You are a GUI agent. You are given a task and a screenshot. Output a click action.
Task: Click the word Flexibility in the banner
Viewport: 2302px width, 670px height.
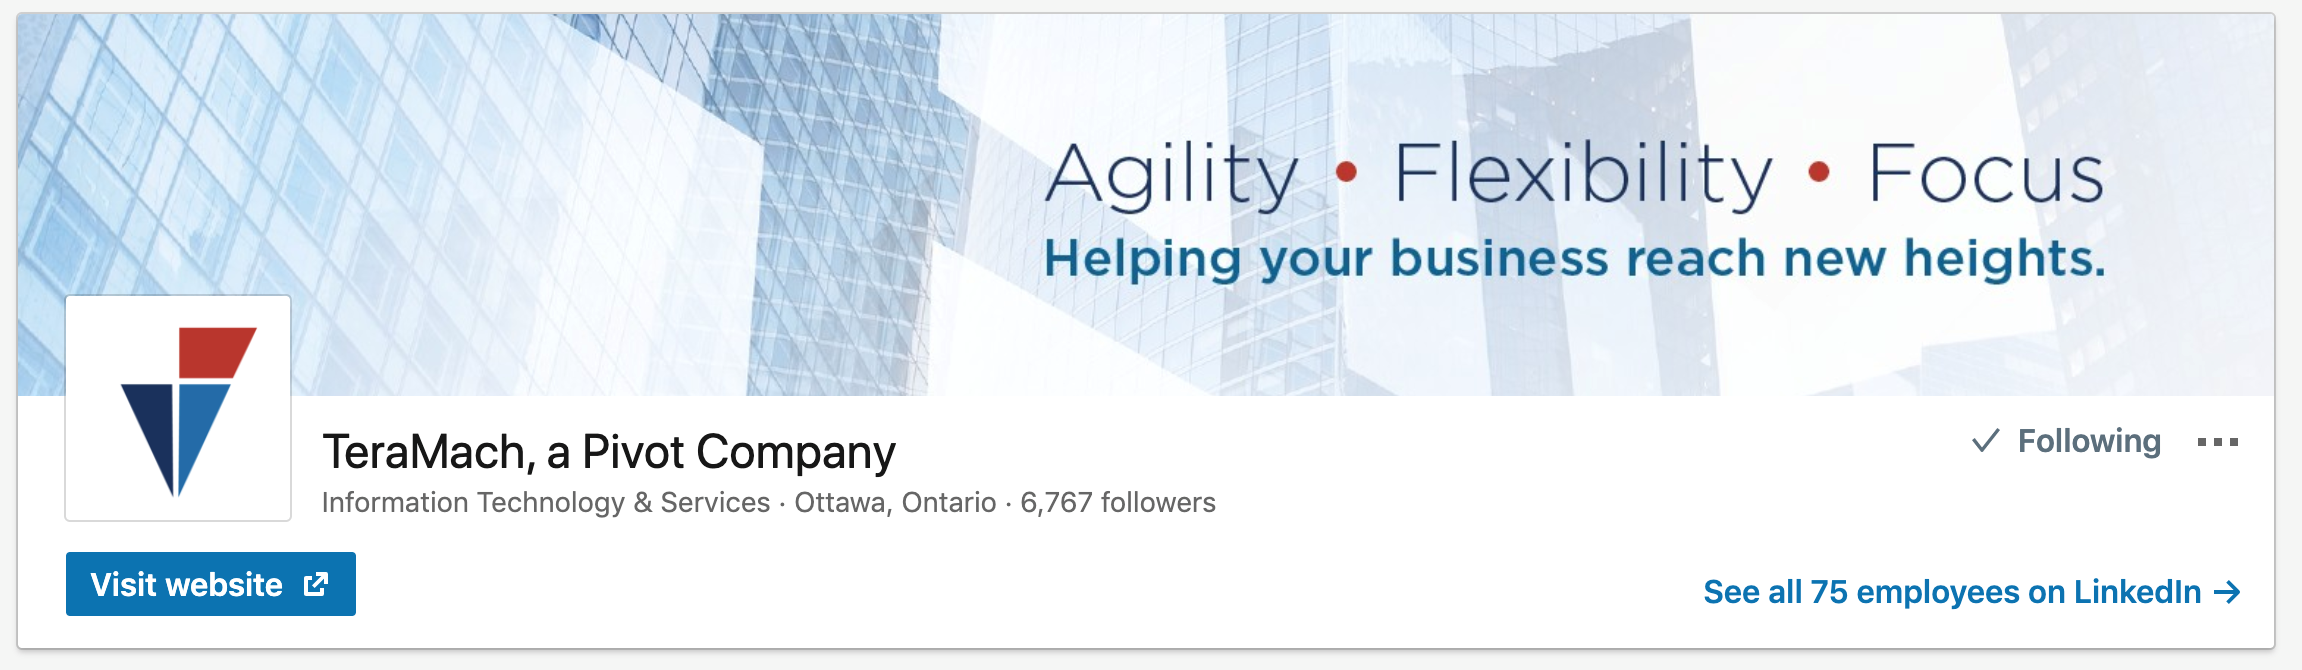1582,175
